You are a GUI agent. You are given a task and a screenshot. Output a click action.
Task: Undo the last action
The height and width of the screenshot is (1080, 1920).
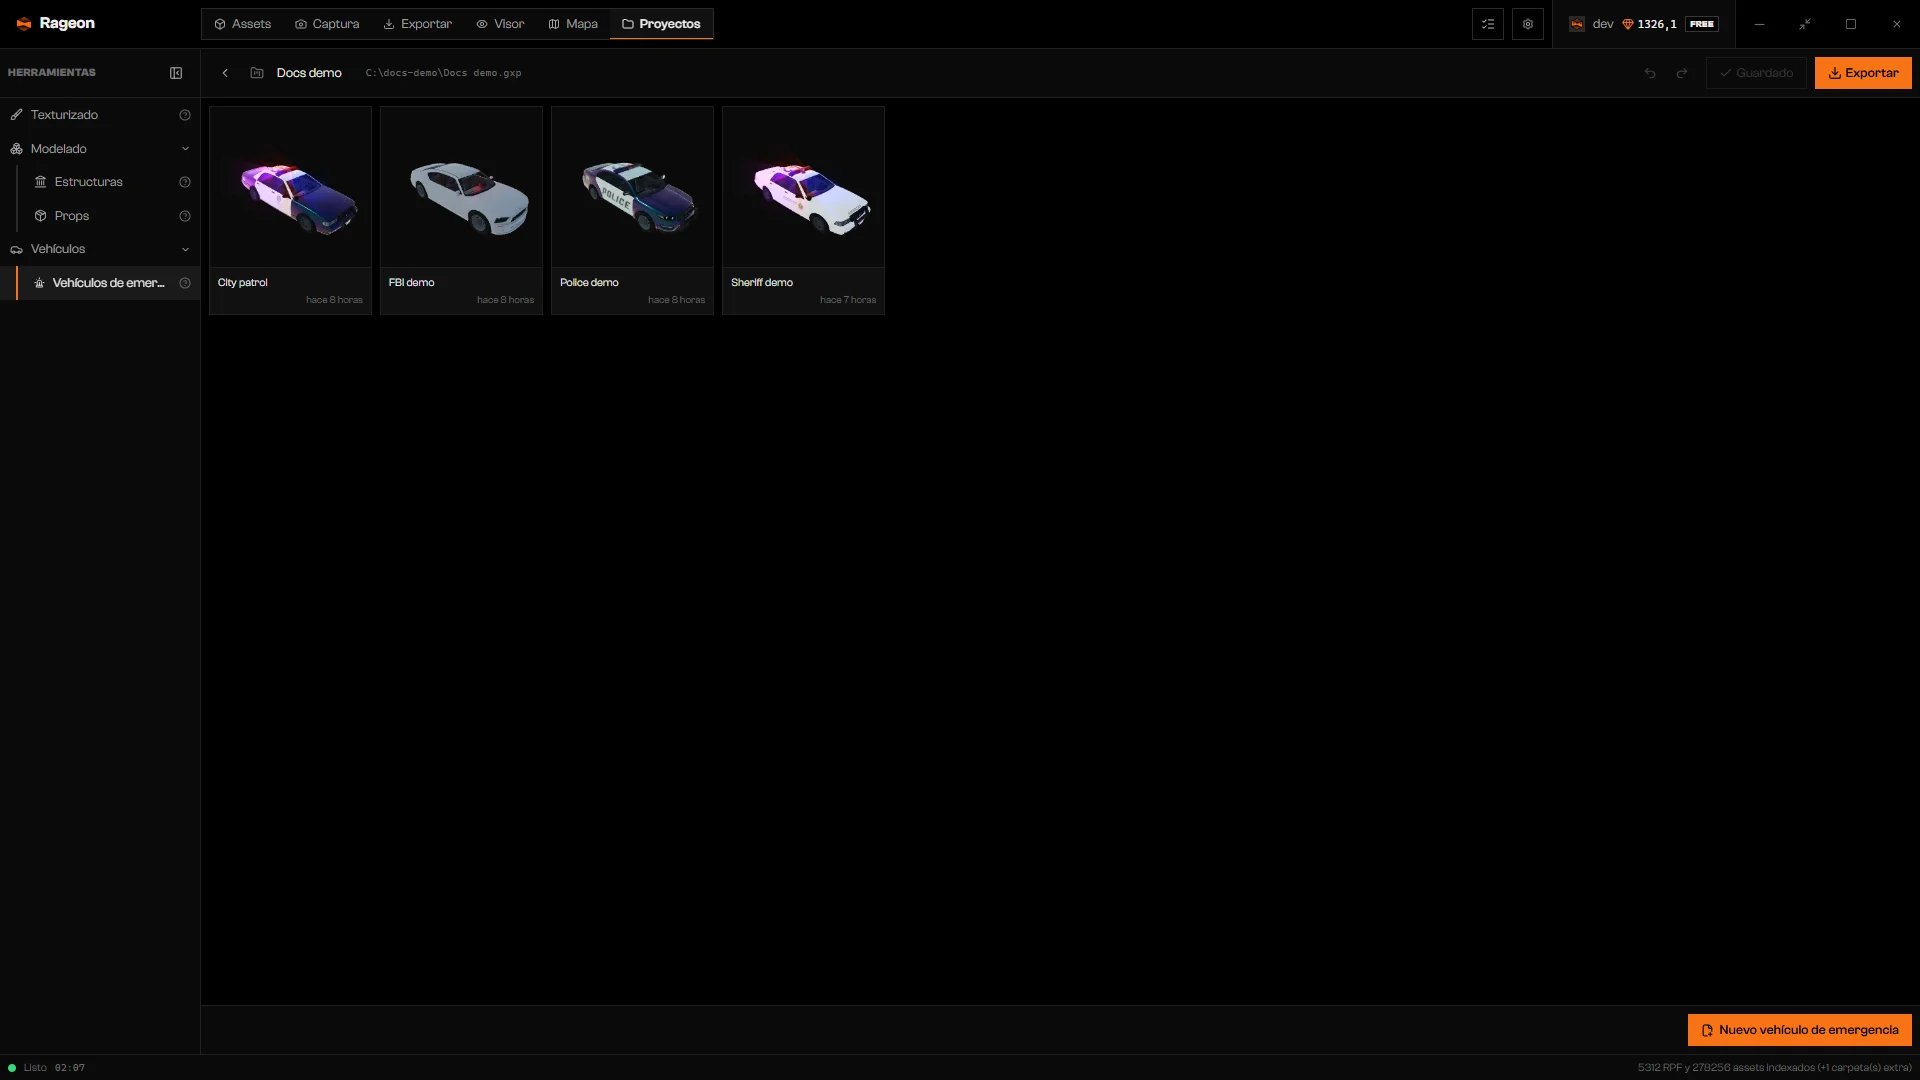point(1650,73)
